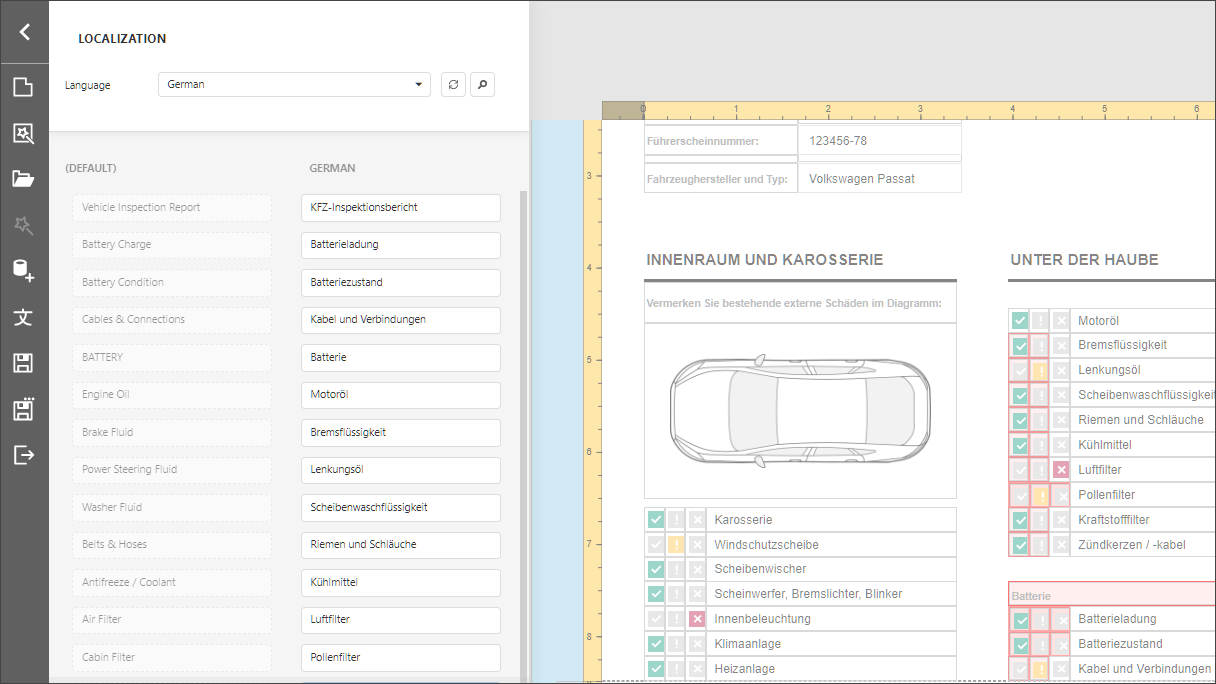Viewport: 1216px width, 684px height.
Task: Click the KFZ-Inspektionsbericht translation field
Action: click(400, 207)
